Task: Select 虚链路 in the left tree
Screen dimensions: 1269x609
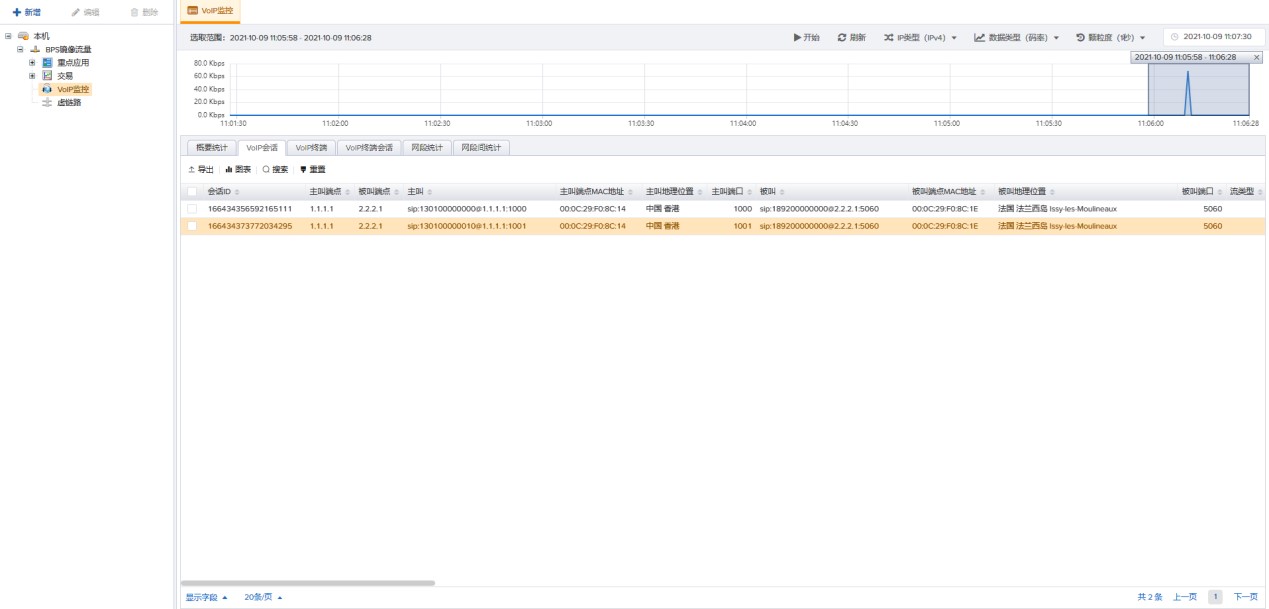Action: [69, 102]
